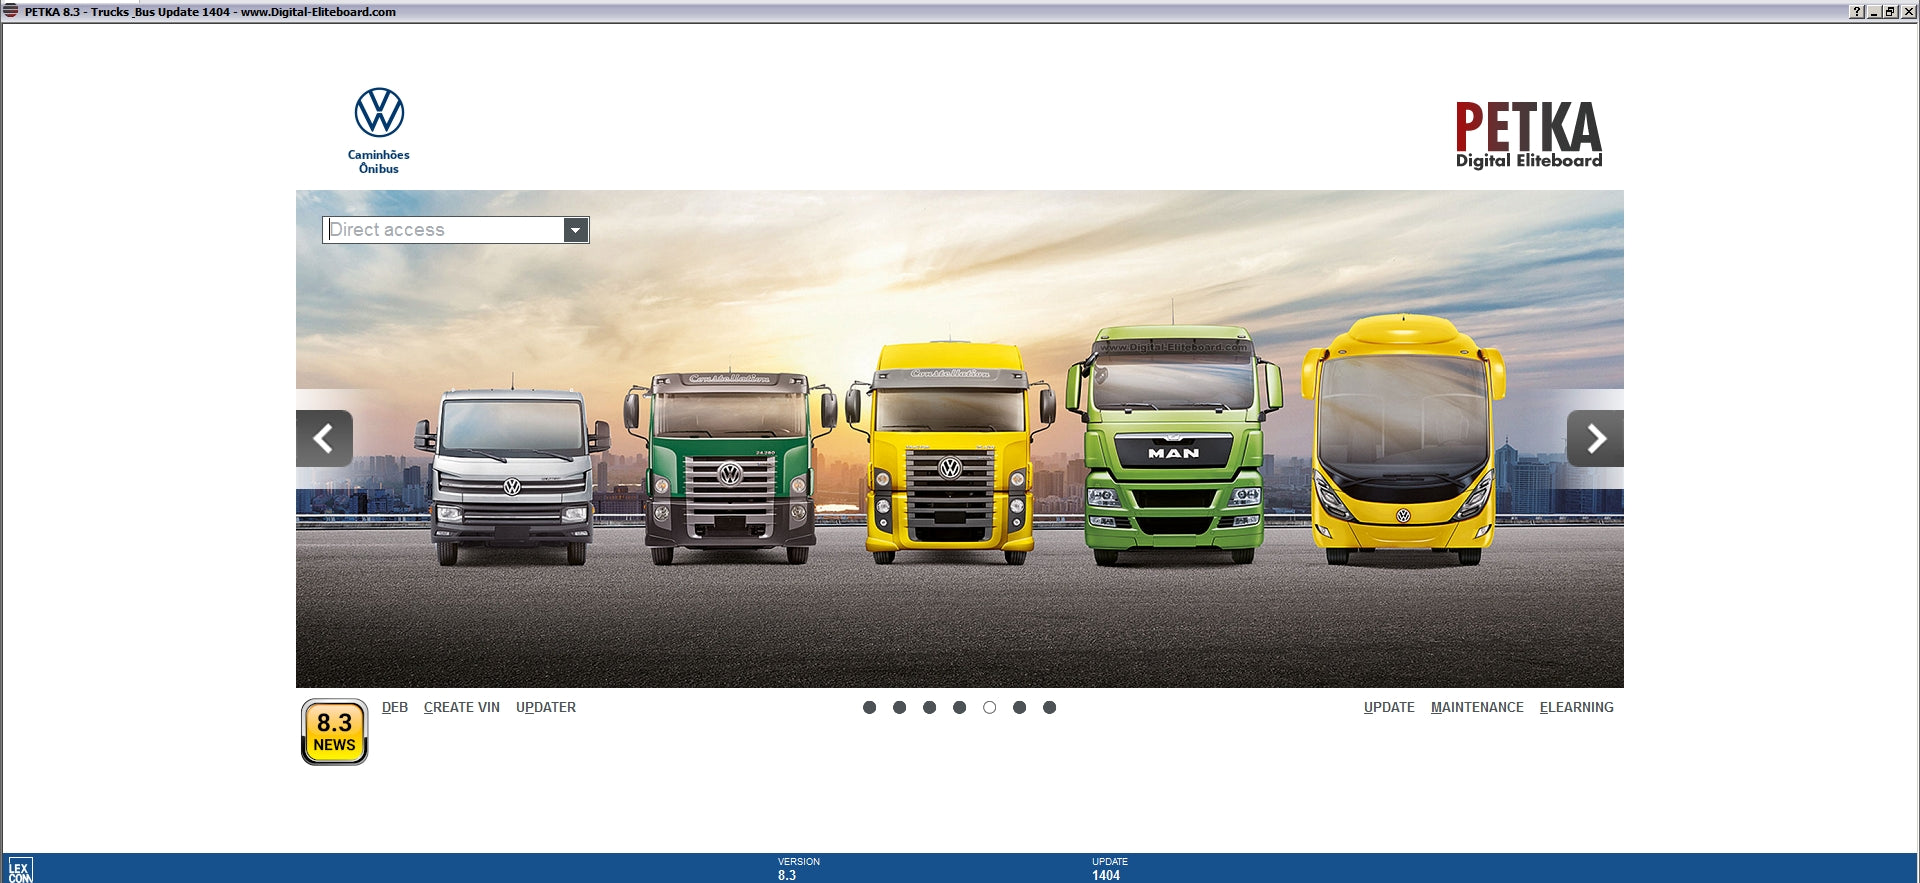
Task: Click the help question mark in title bar
Action: [1857, 12]
